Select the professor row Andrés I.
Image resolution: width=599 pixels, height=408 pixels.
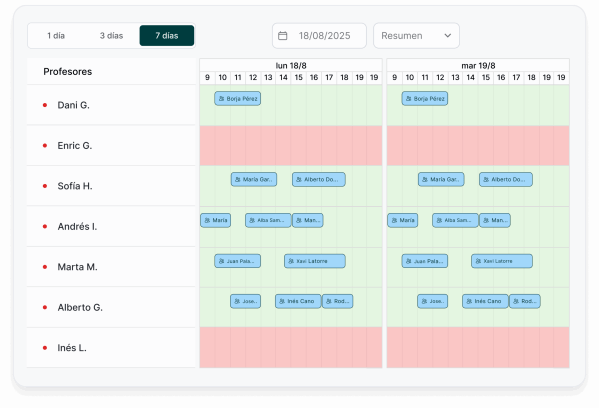click(111, 227)
